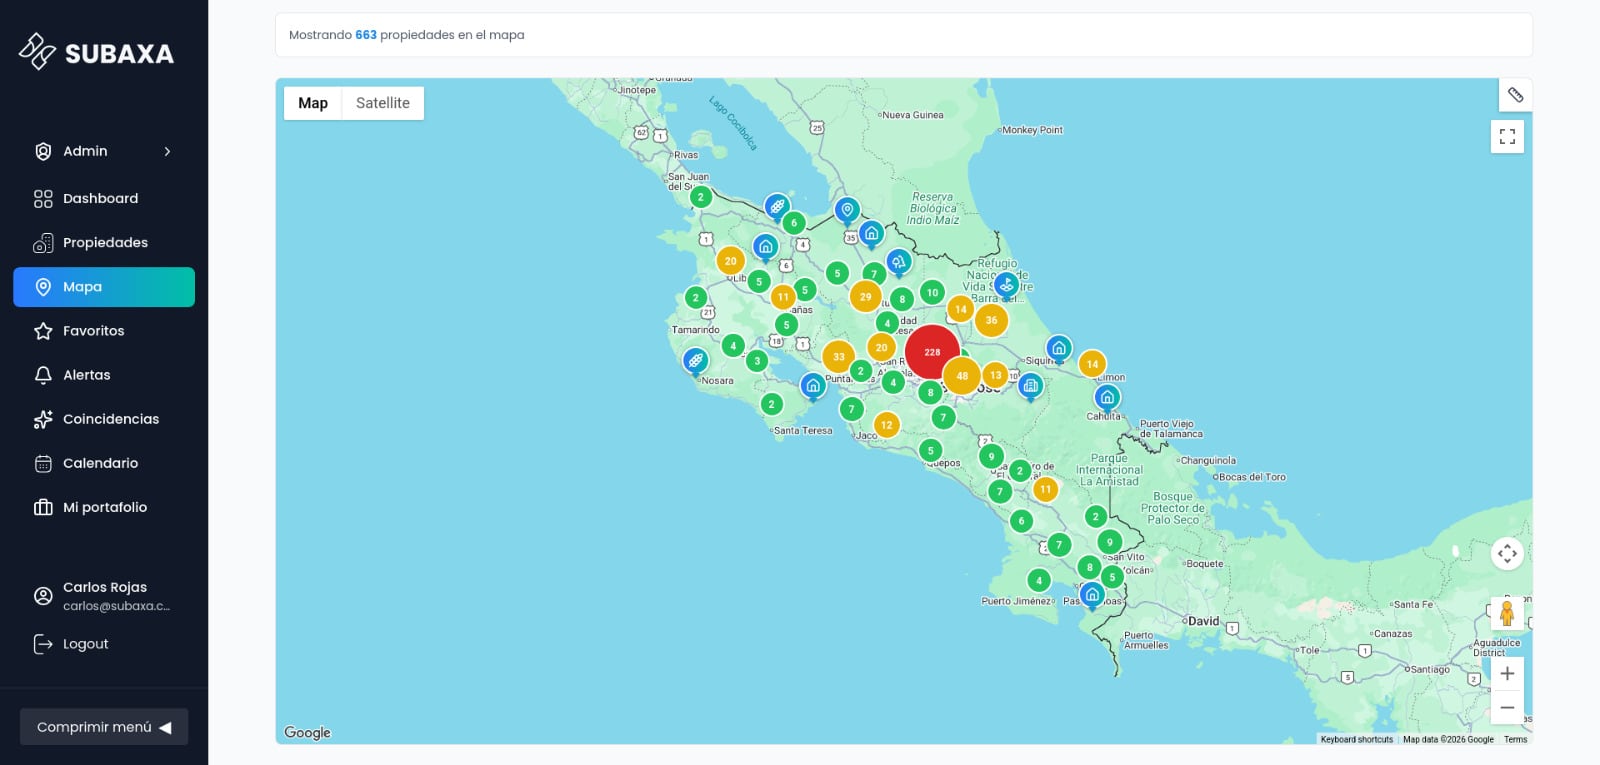Open Calendario

(x=104, y=463)
